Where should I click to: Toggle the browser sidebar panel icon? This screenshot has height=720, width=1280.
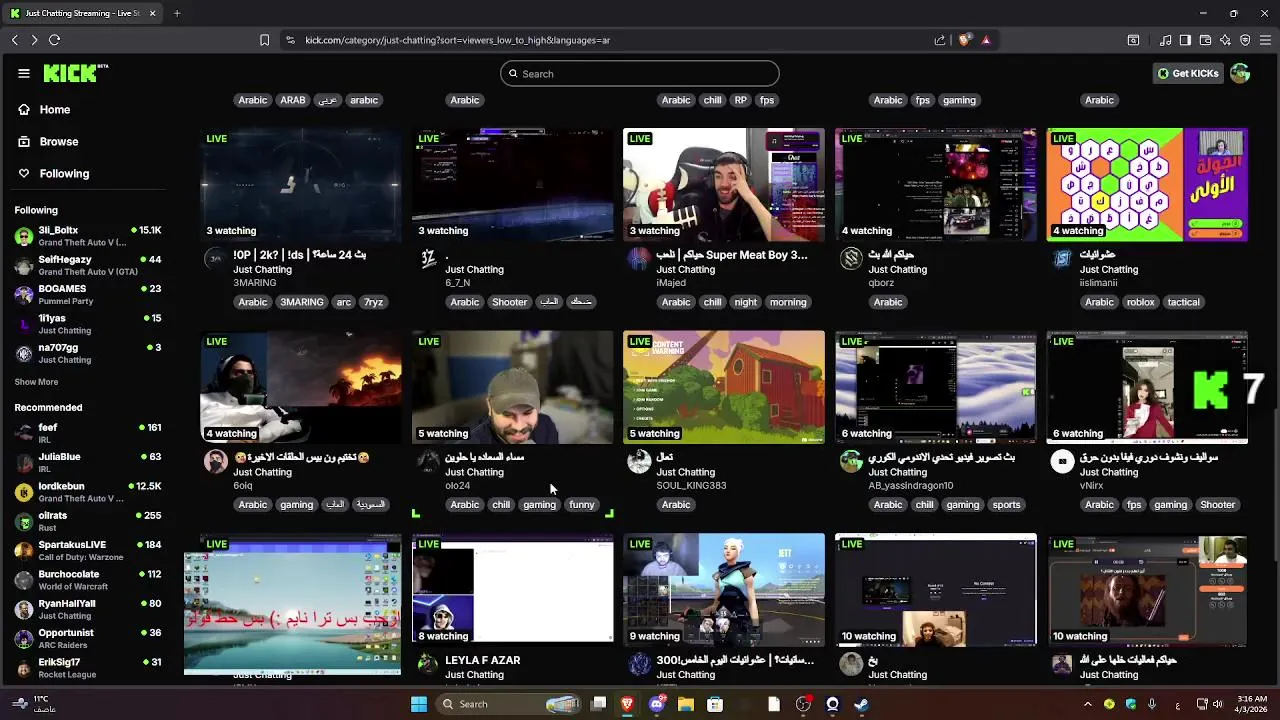pyautogui.click(x=1185, y=40)
